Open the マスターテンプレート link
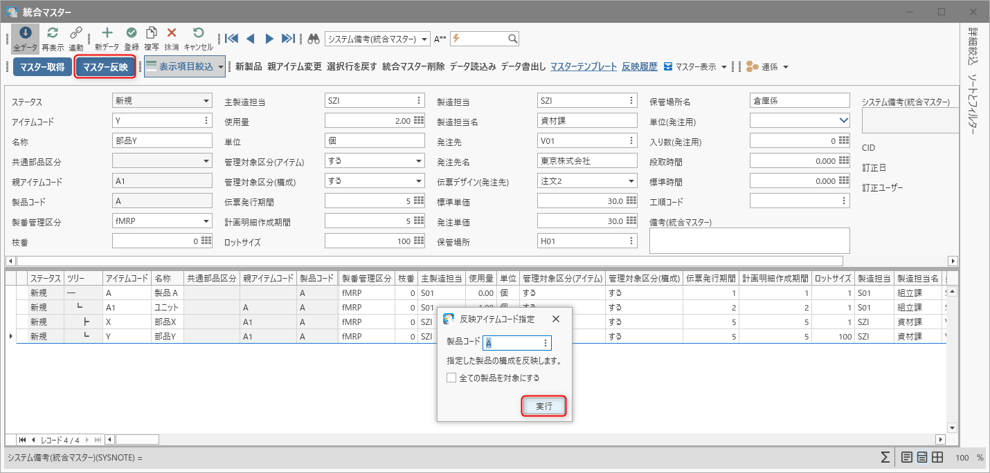Viewport: 990px width, 473px height. click(583, 67)
